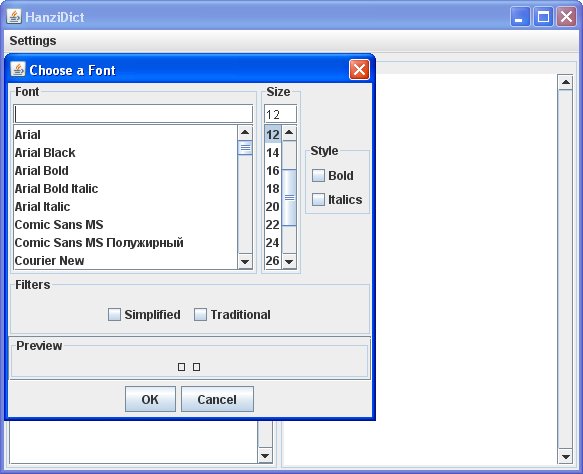583x474 pixels.
Task: Click size list scroll up arrow
Action: click(289, 133)
